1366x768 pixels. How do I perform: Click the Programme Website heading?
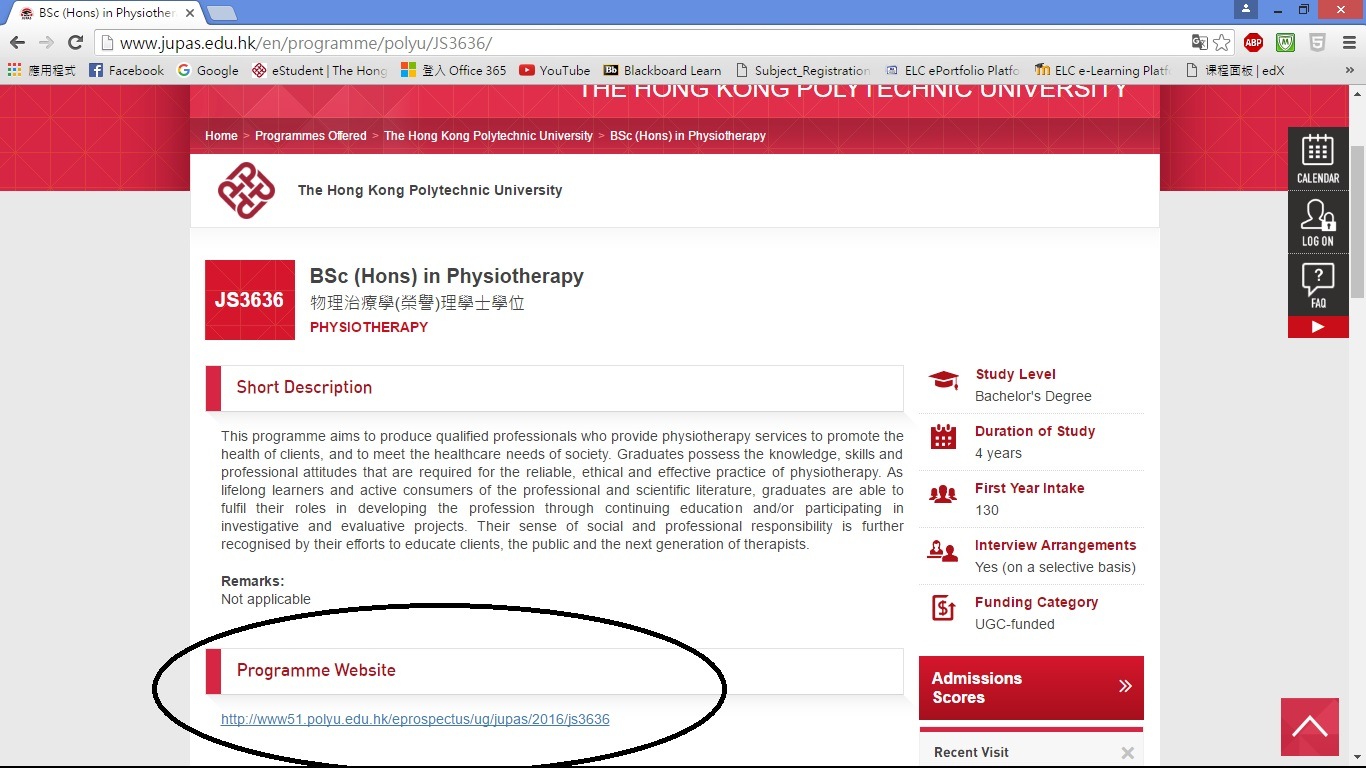pos(316,671)
